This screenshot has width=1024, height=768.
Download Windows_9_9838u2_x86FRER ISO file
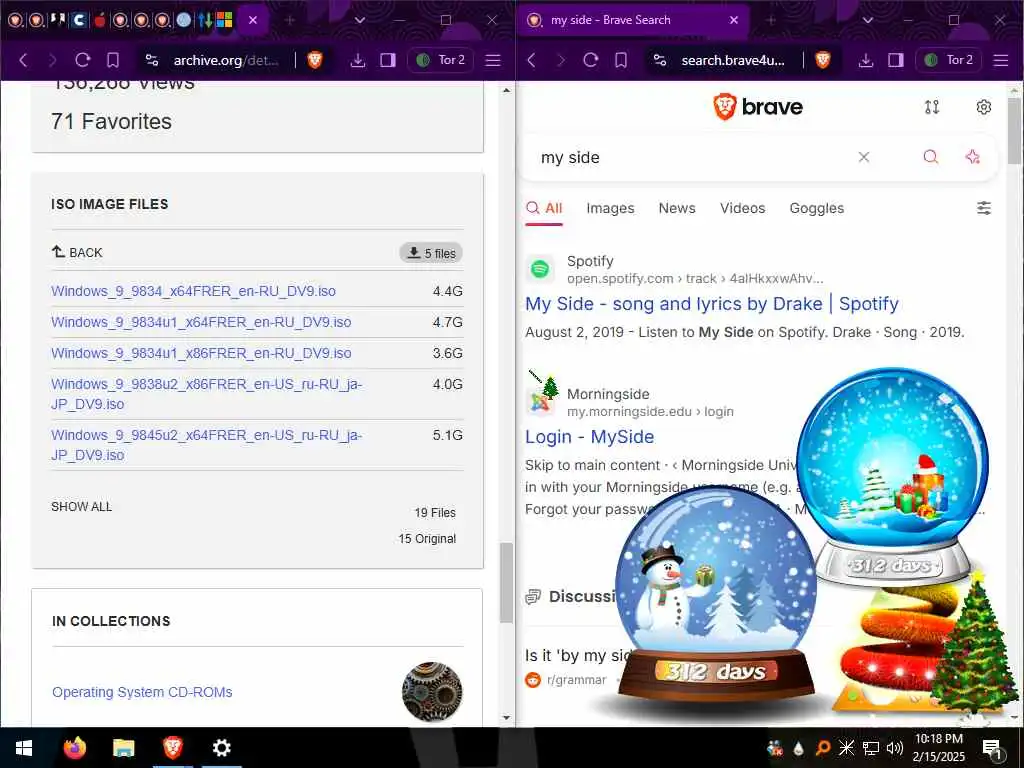tap(206, 394)
